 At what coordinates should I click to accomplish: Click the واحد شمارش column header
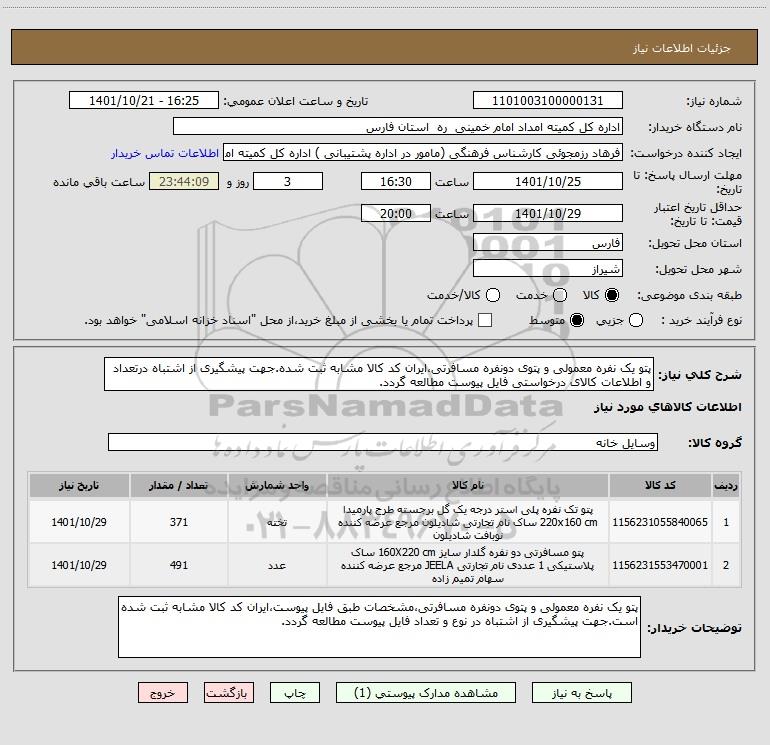pos(277,486)
